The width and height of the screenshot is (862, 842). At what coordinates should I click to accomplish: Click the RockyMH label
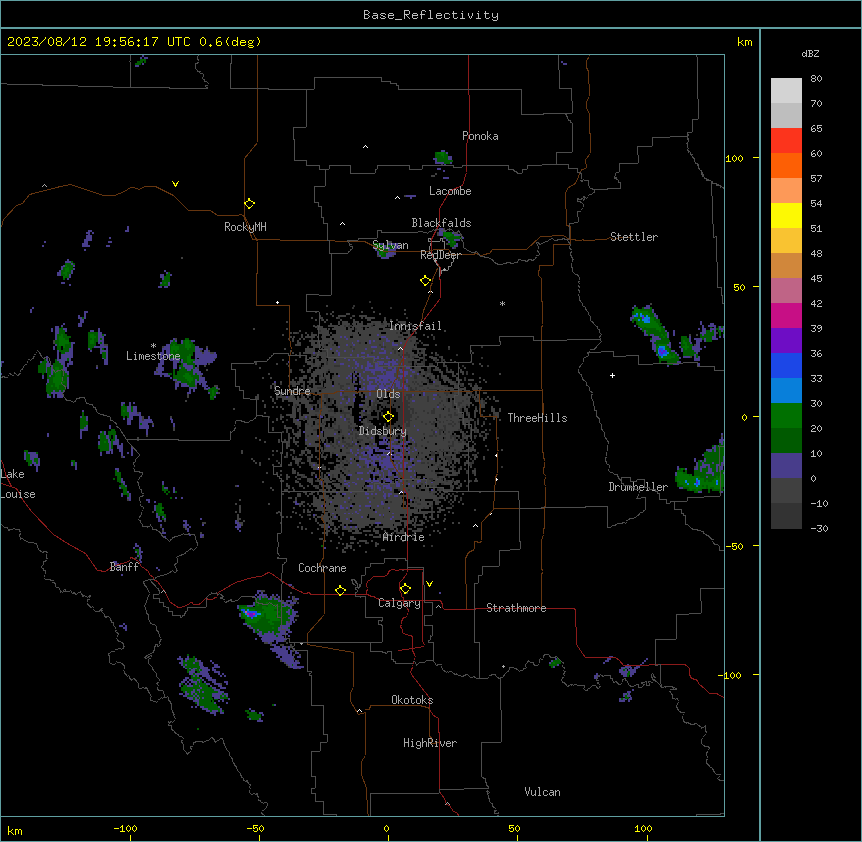pyautogui.click(x=245, y=227)
